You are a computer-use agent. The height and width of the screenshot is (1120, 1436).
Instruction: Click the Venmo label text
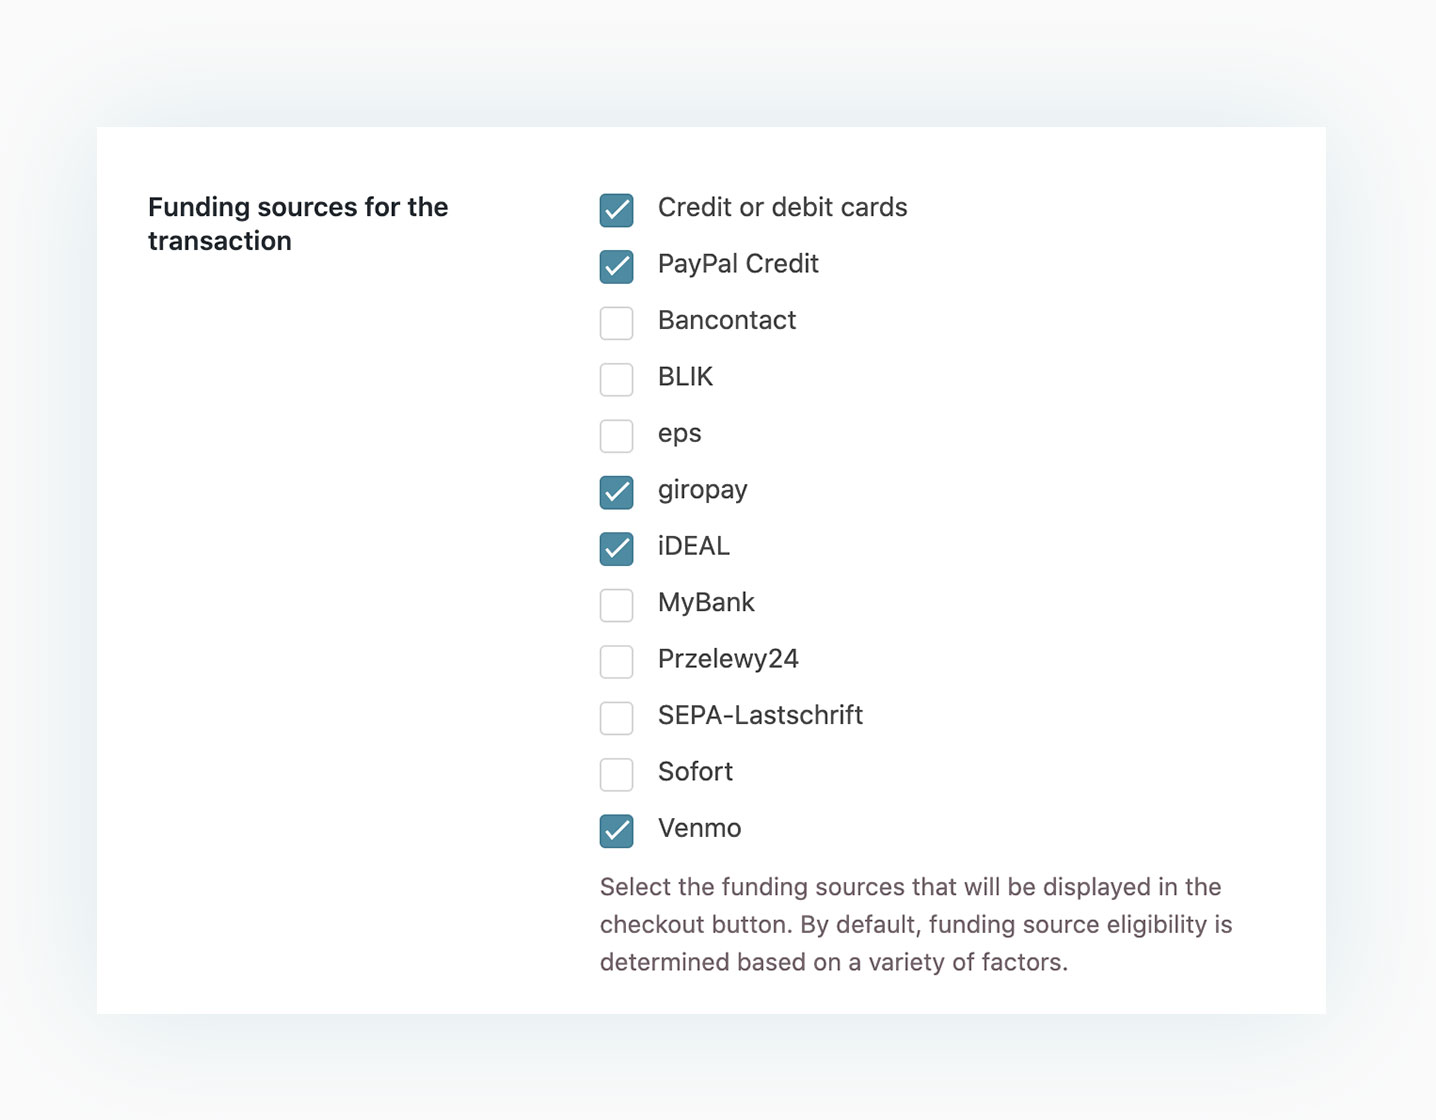[x=700, y=828]
